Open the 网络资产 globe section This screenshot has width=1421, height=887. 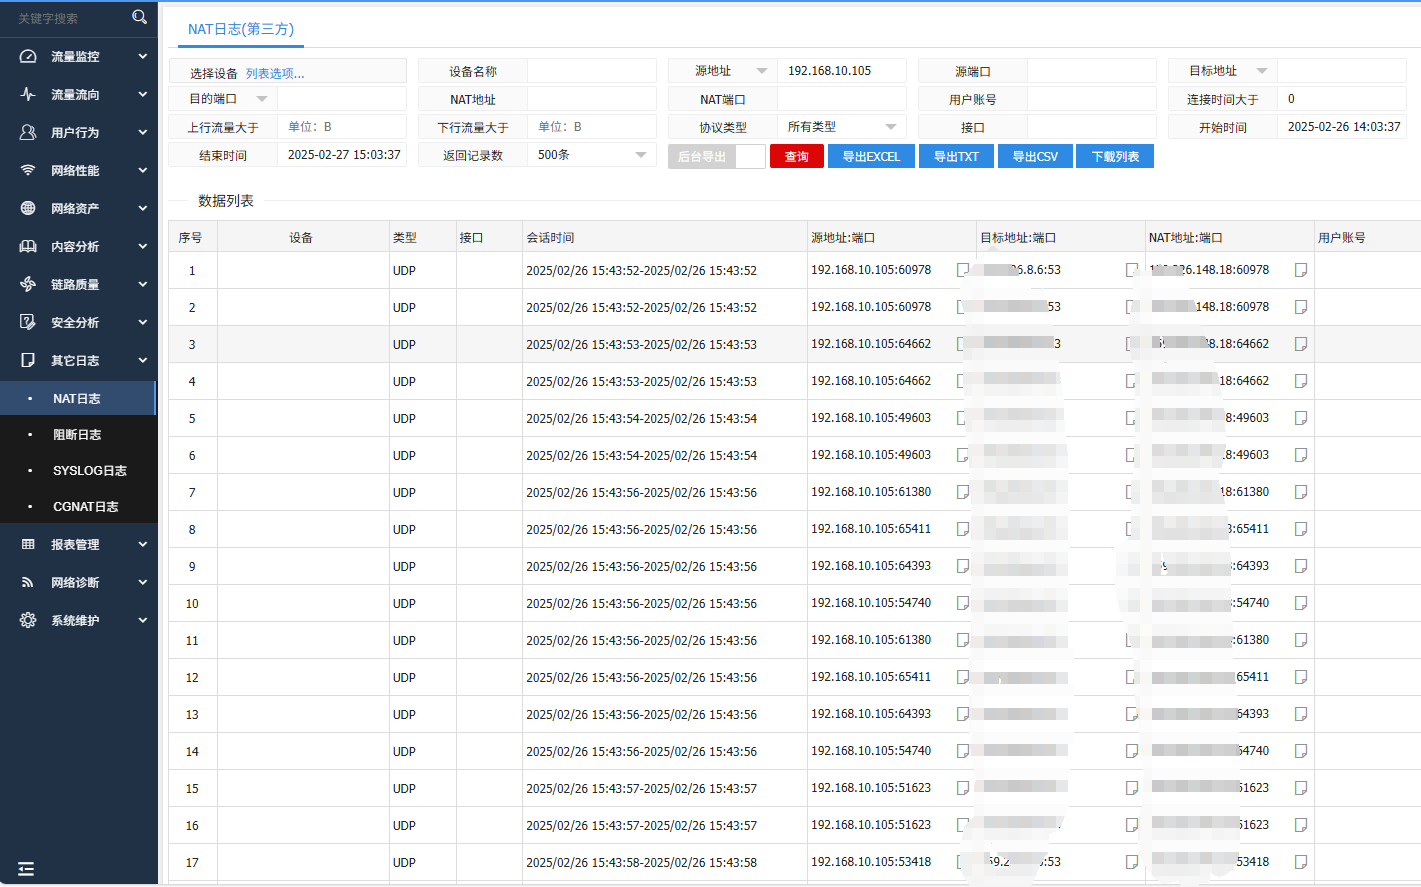point(79,209)
